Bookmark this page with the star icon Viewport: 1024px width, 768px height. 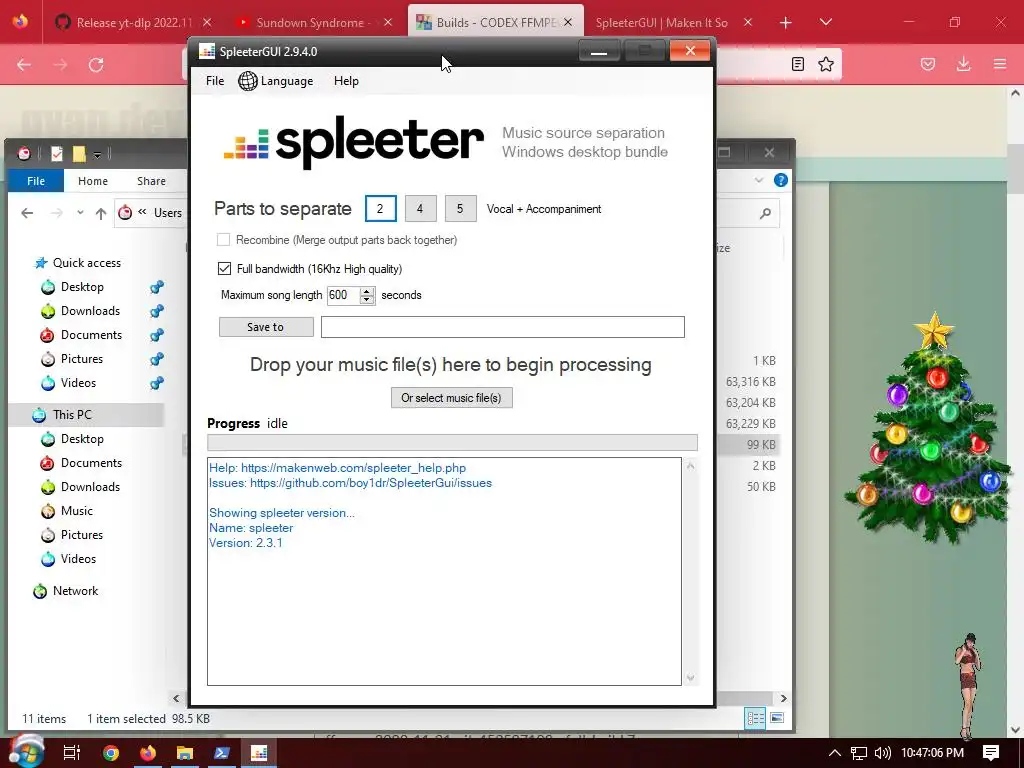coord(826,64)
